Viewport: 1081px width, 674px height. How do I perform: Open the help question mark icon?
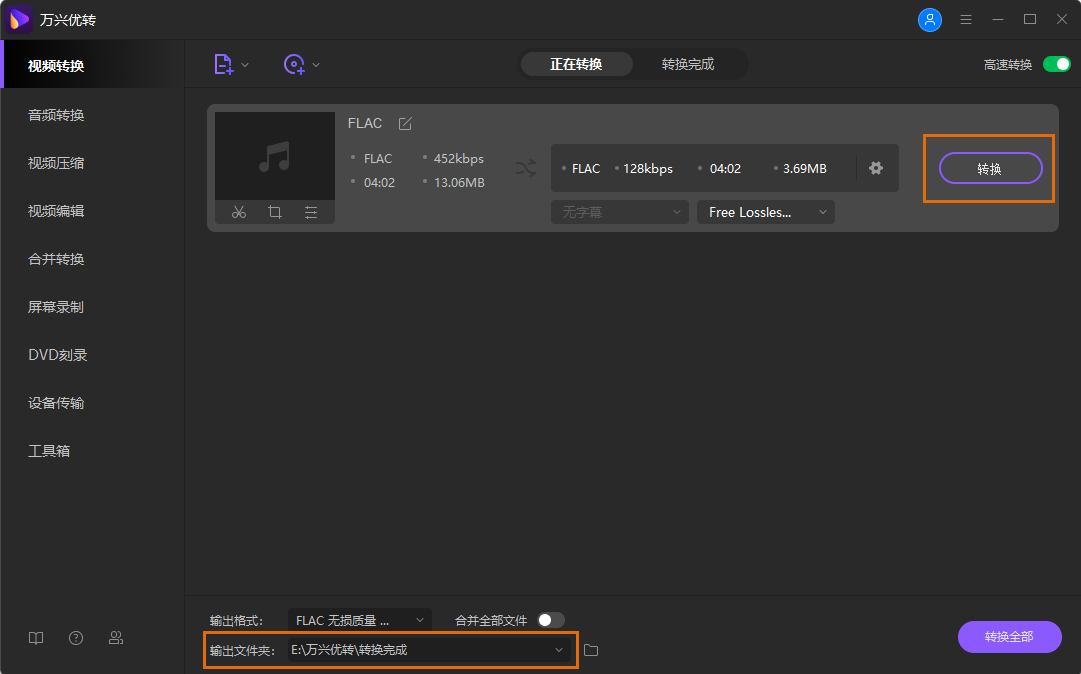pyautogui.click(x=76, y=638)
